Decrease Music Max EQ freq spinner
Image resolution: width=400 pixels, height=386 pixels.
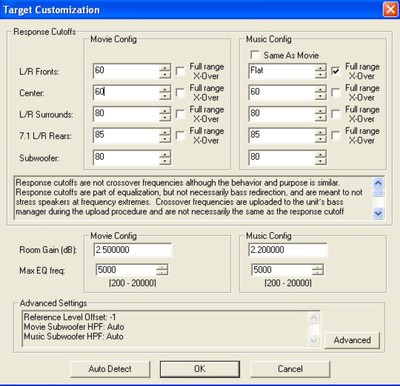(x=318, y=272)
